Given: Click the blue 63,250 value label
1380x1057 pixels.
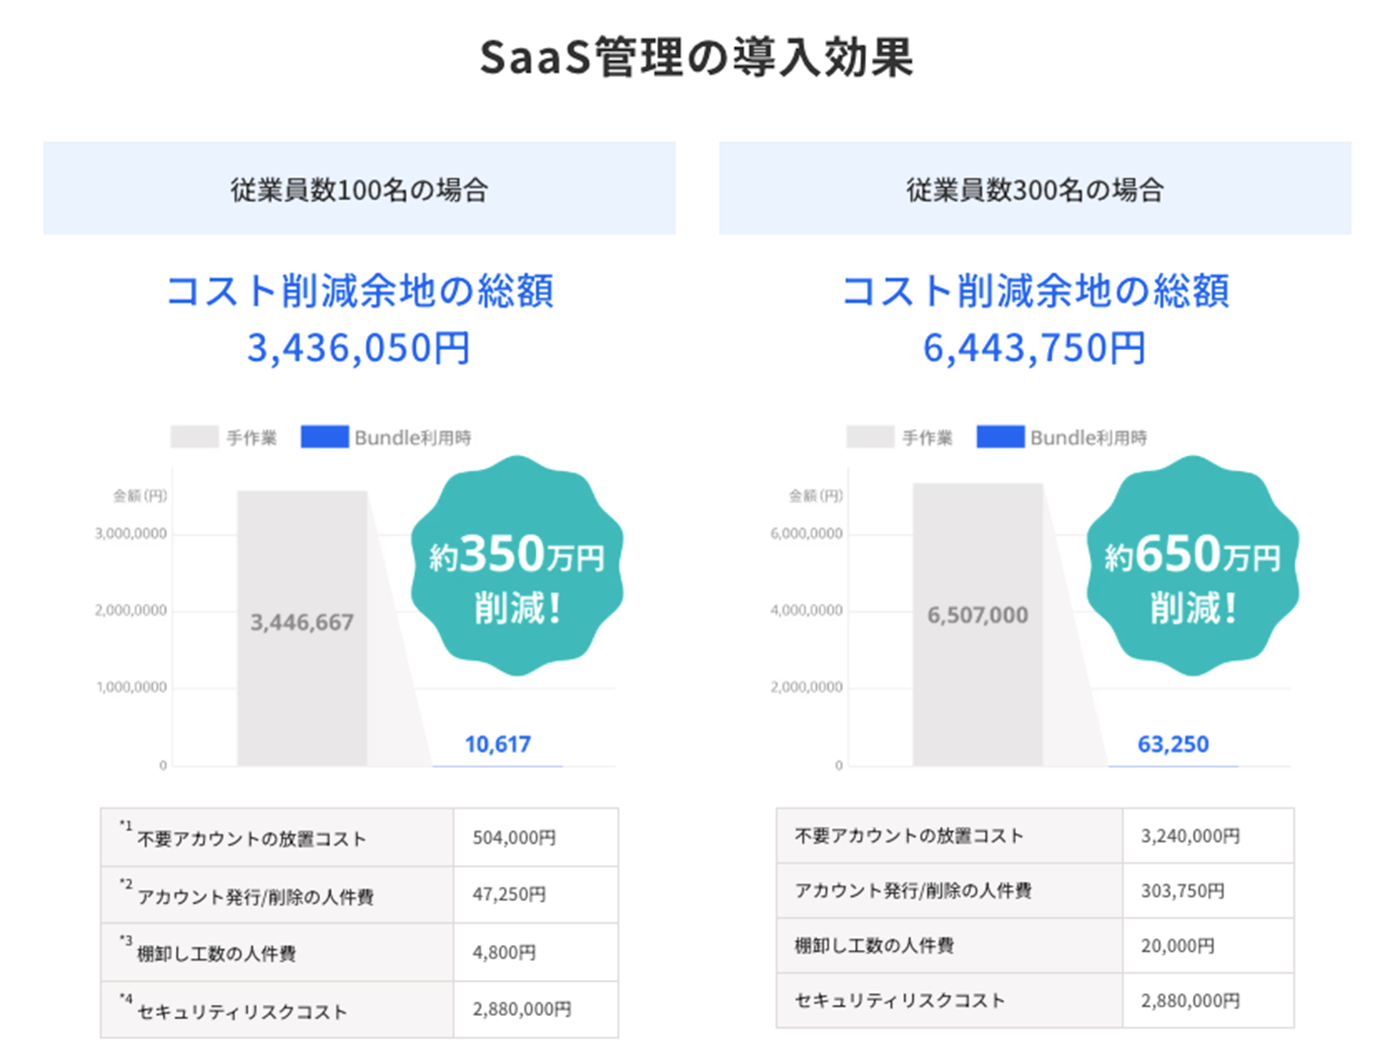Looking at the screenshot, I should pos(1173,744).
